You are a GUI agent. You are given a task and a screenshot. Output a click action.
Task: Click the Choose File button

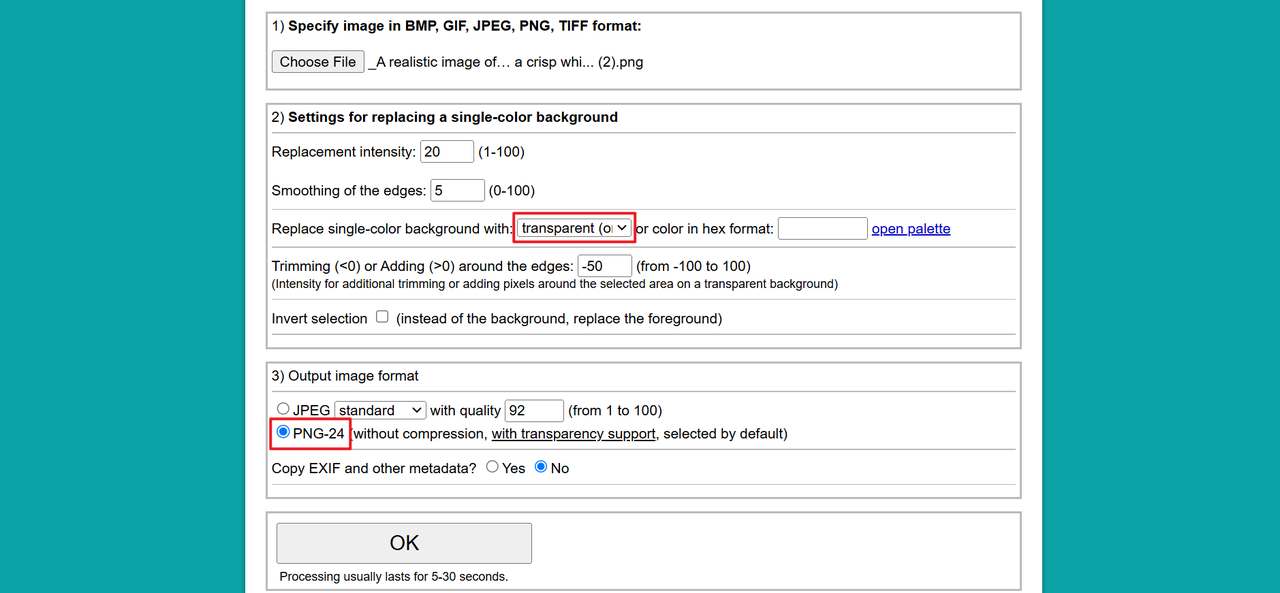(x=318, y=62)
